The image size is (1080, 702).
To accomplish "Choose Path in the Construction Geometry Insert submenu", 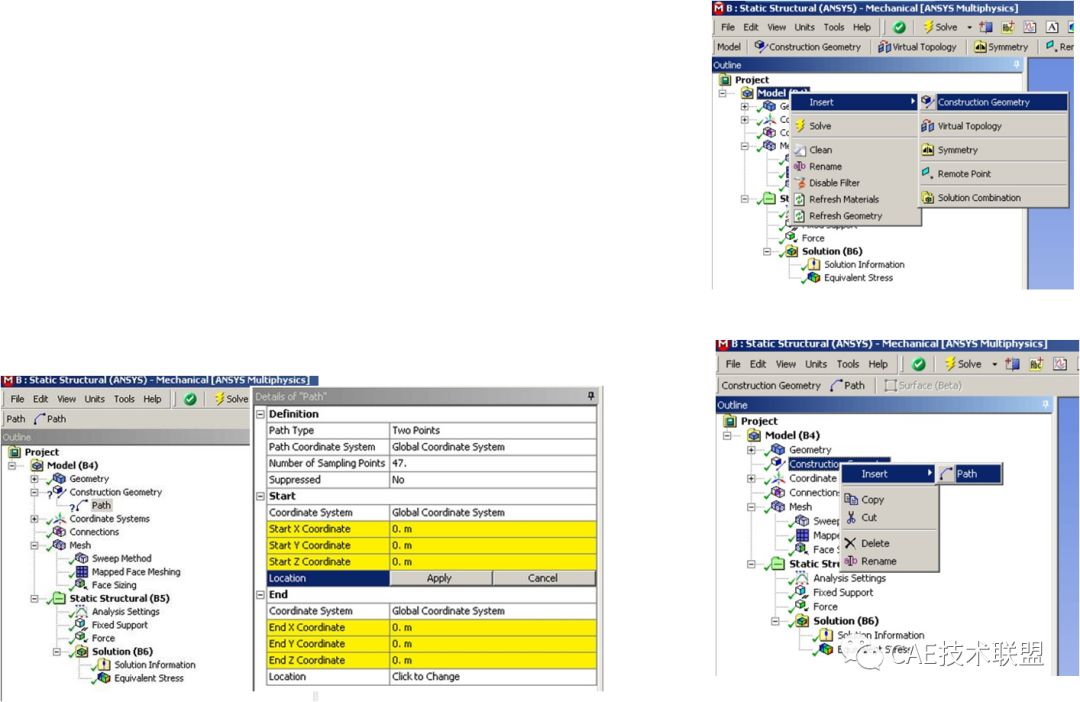I will point(969,474).
